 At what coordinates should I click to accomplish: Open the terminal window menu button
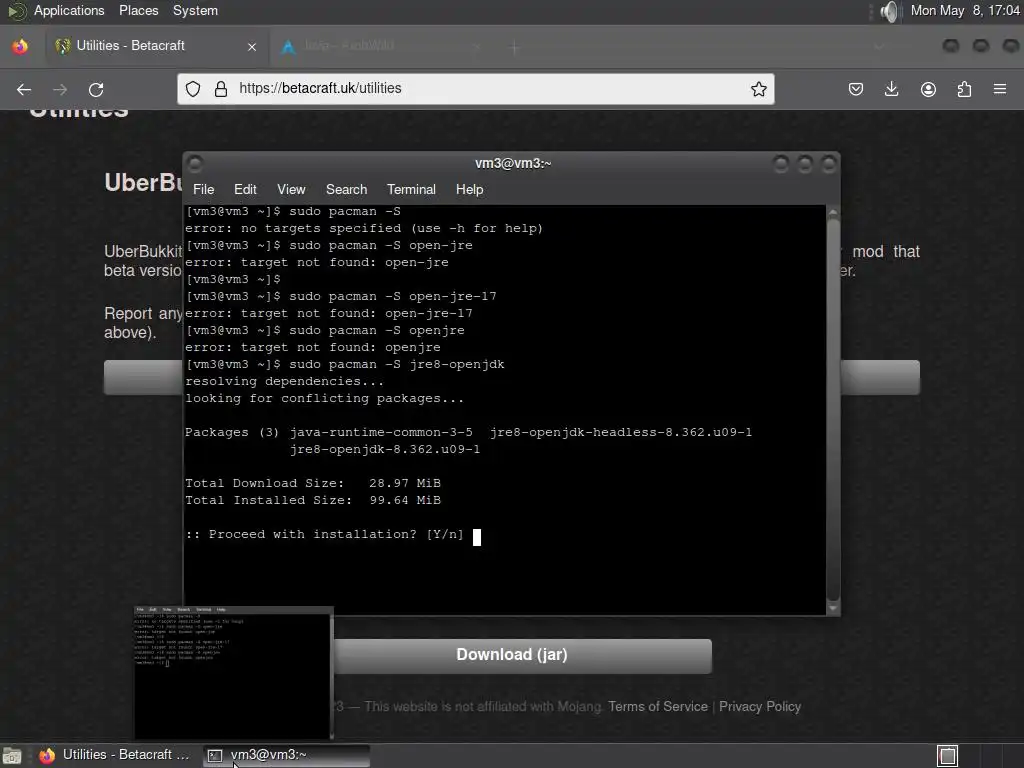tap(195, 163)
